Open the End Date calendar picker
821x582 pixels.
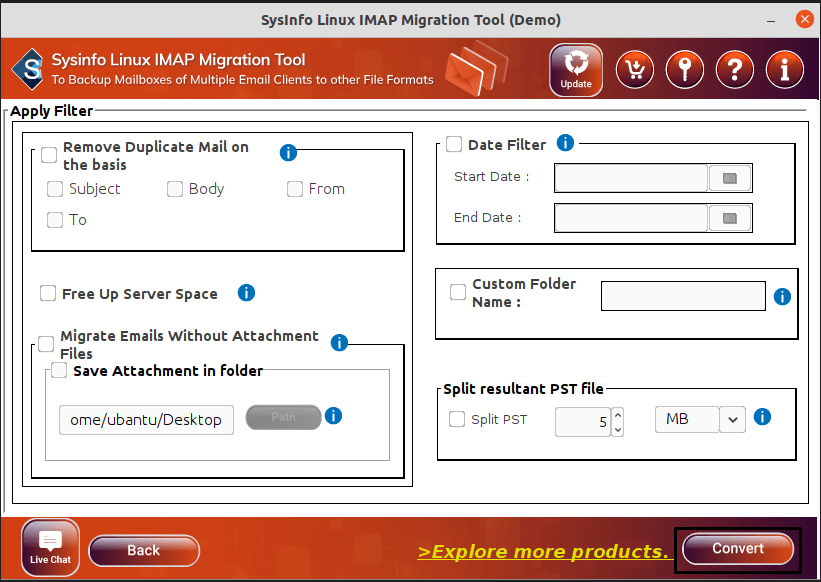[730, 218]
